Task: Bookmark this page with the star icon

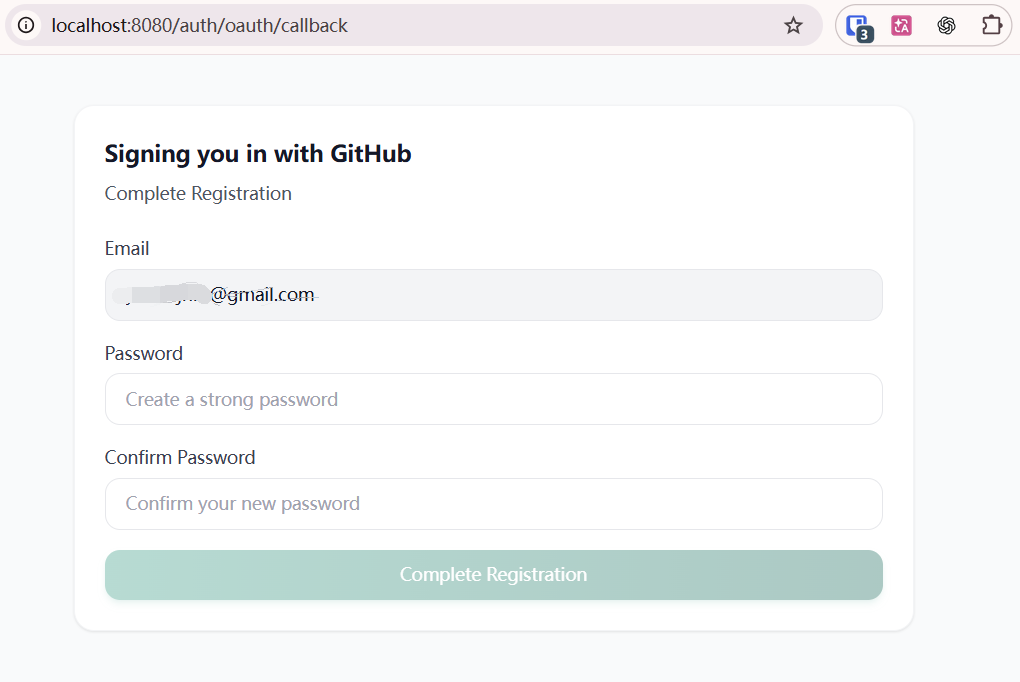Action: click(793, 25)
